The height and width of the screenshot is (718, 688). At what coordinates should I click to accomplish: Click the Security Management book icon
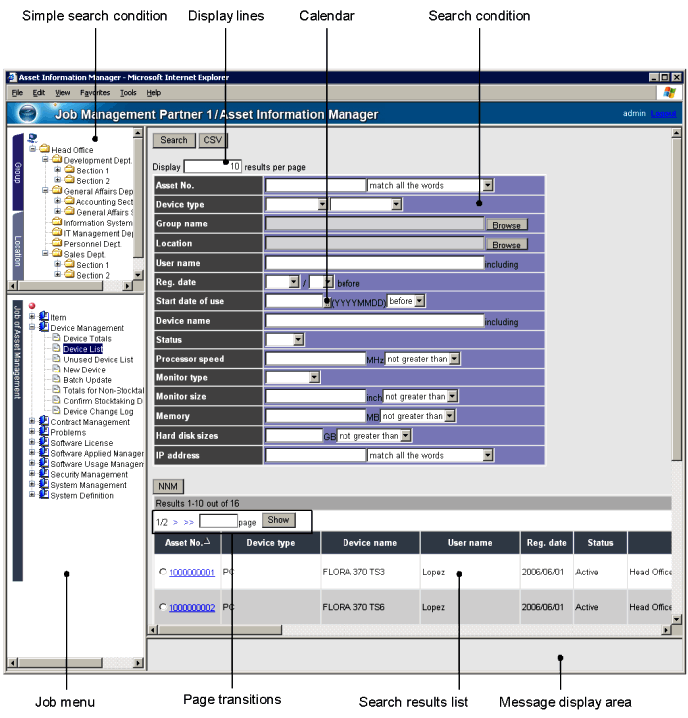tap(44, 473)
